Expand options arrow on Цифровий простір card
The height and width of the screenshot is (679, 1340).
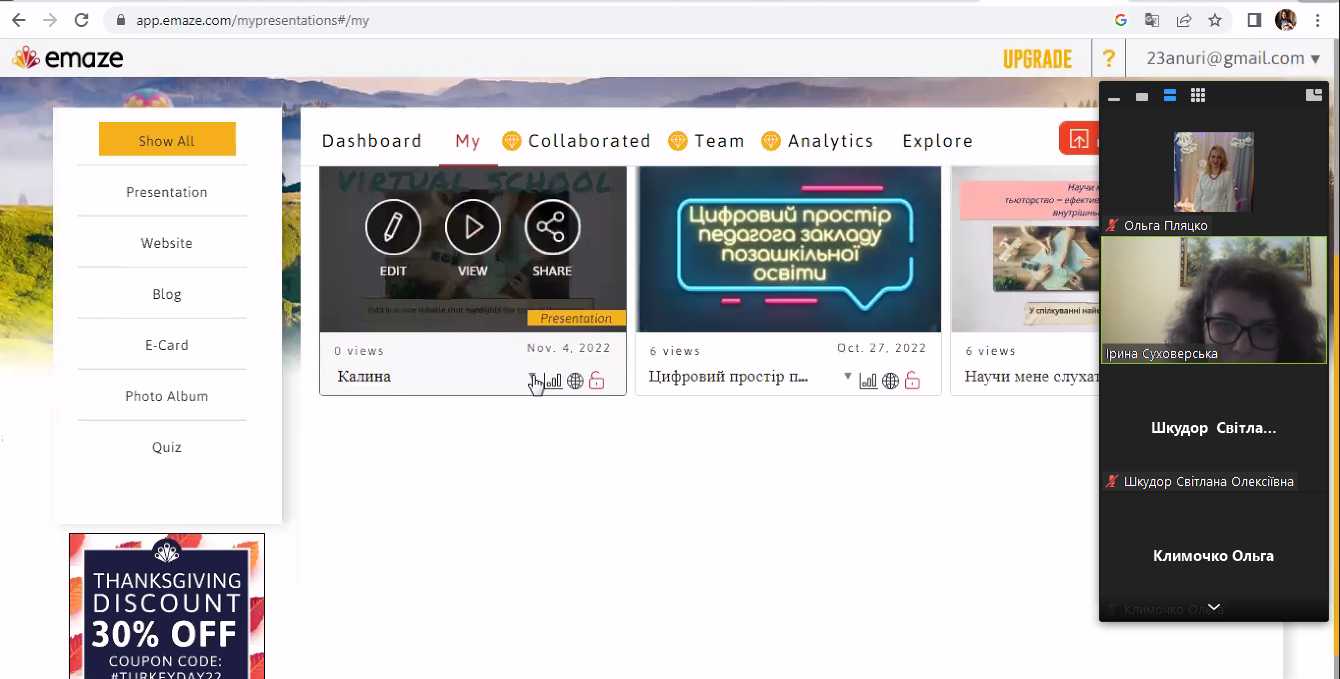tap(848, 377)
